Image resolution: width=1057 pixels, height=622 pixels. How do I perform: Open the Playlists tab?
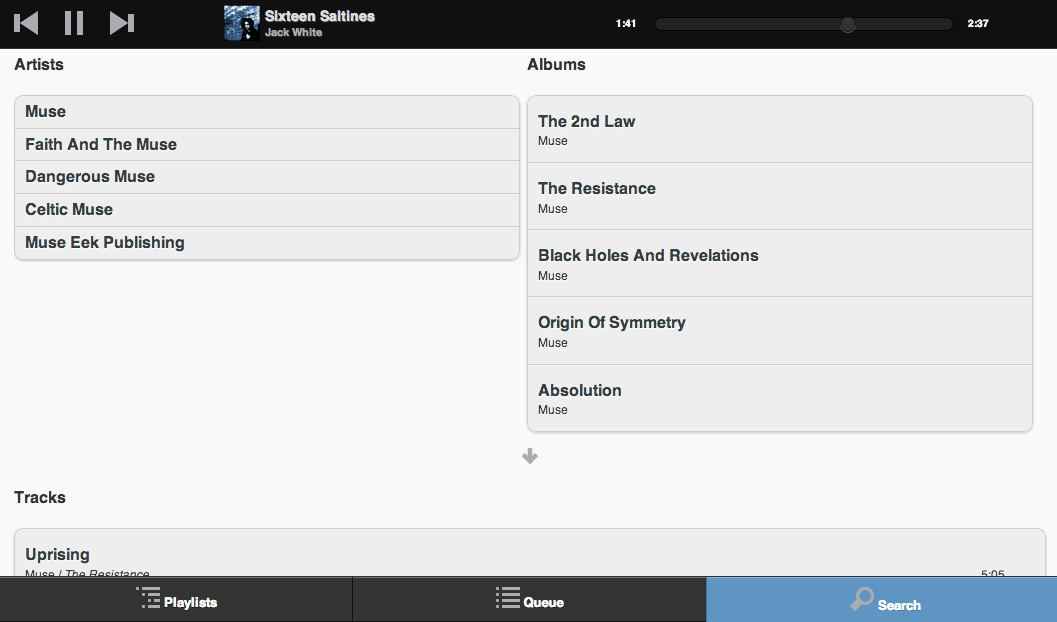(176, 600)
